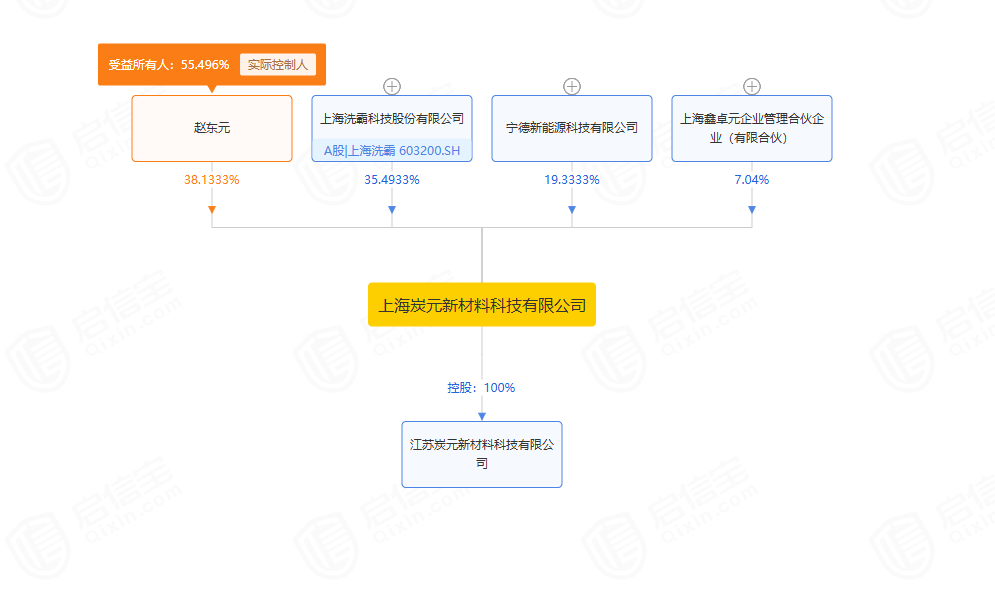Click the blue arrow below 7.04%

tap(752, 210)
